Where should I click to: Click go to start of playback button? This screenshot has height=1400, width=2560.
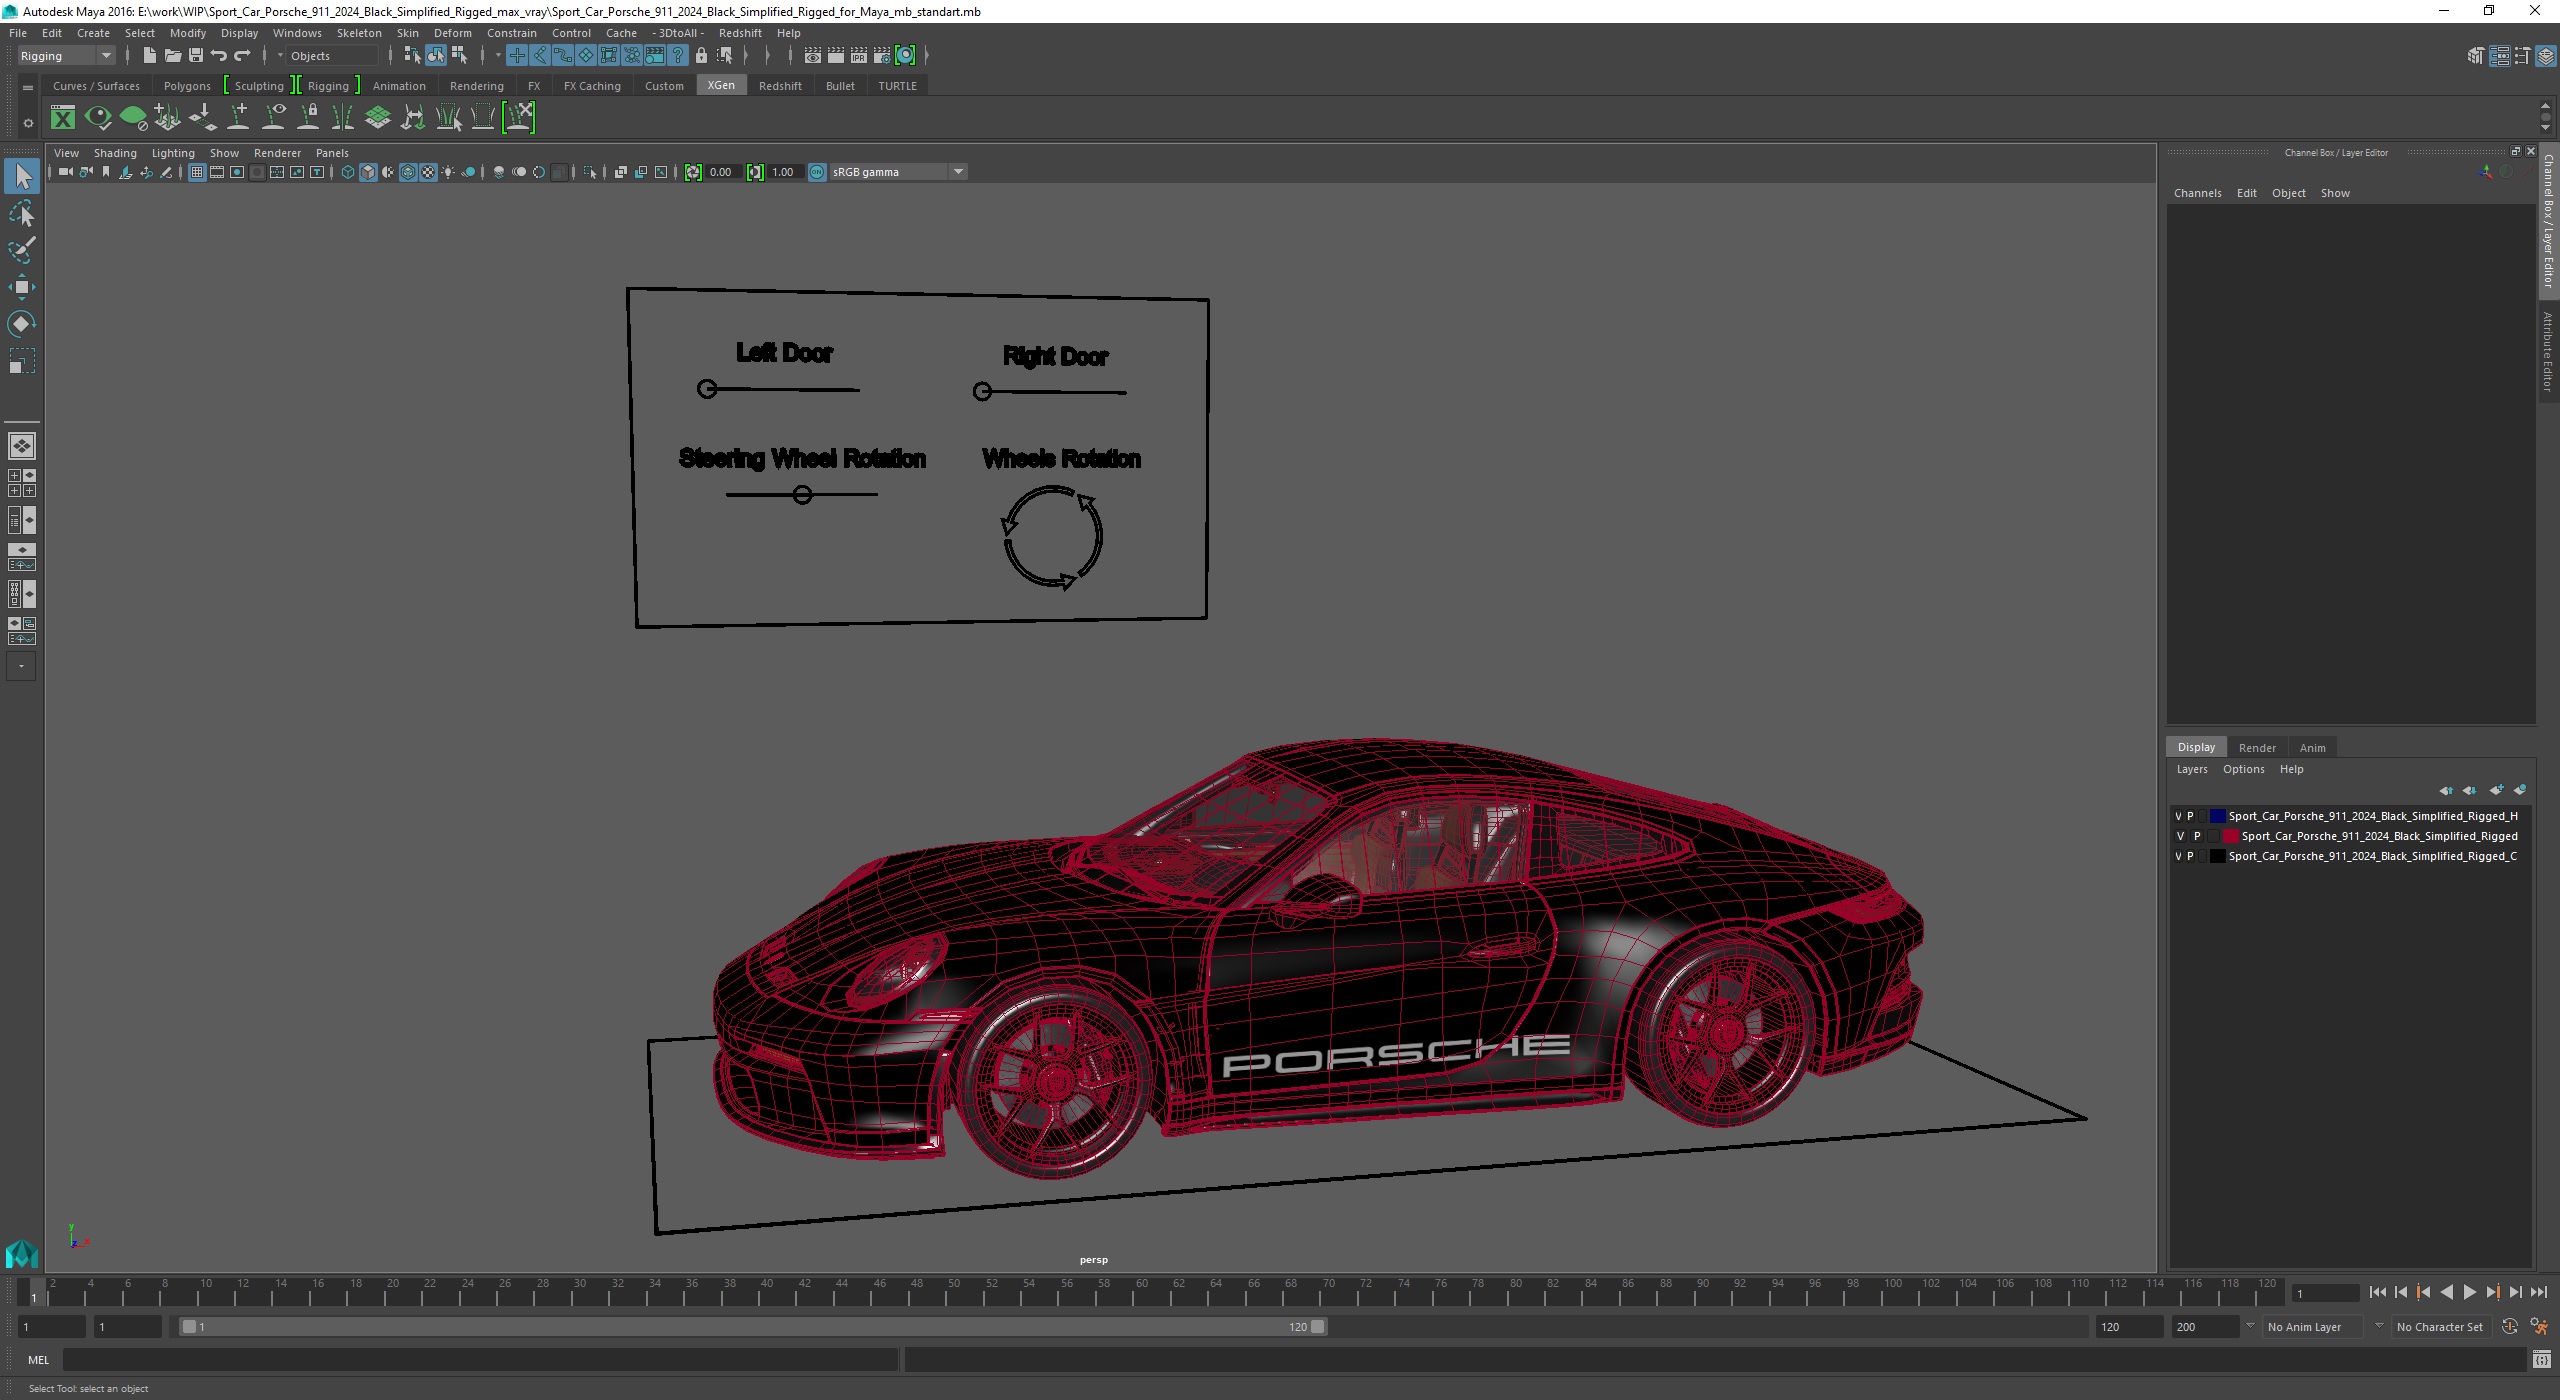(x=2377, y=1292)
